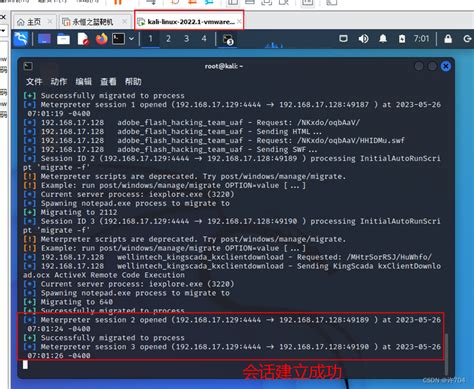Screen dimensions: 474x389
Task: Open the file manager panel icon
Action: (x=63, y=39)
